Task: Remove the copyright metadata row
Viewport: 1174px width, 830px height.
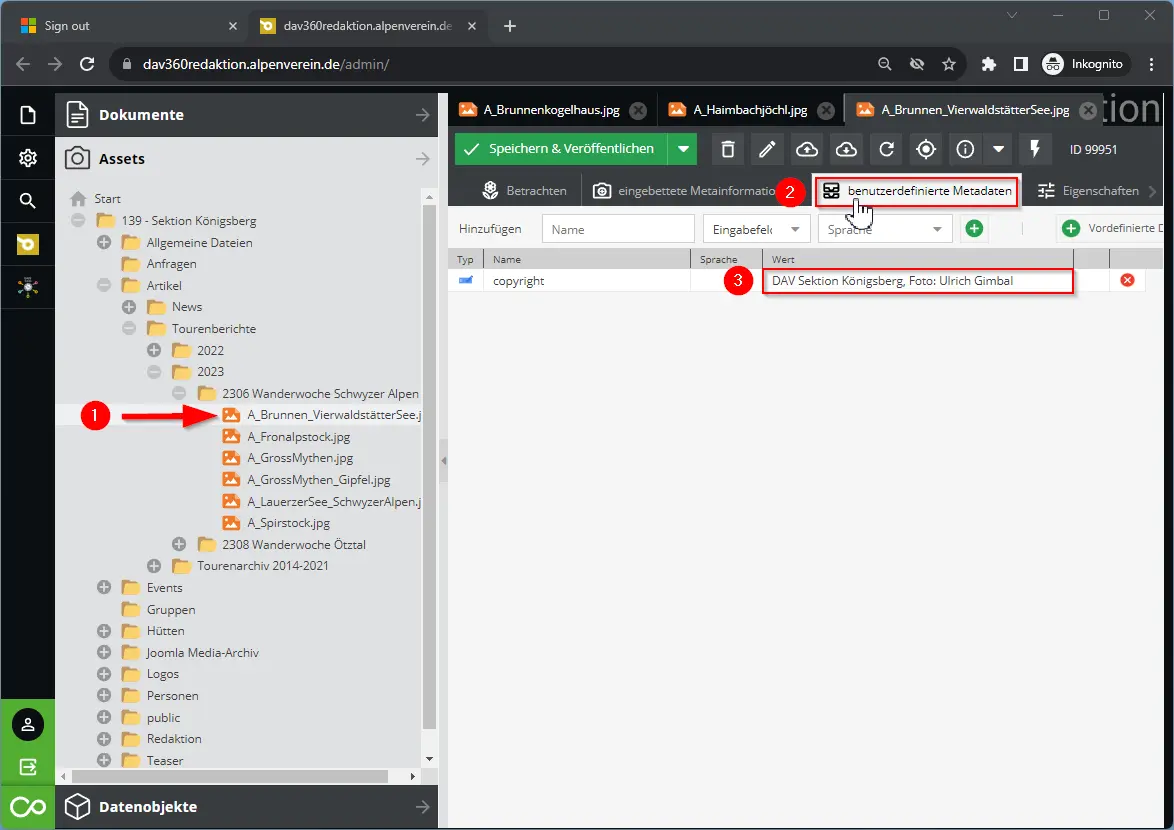Action: [1127, 281]
